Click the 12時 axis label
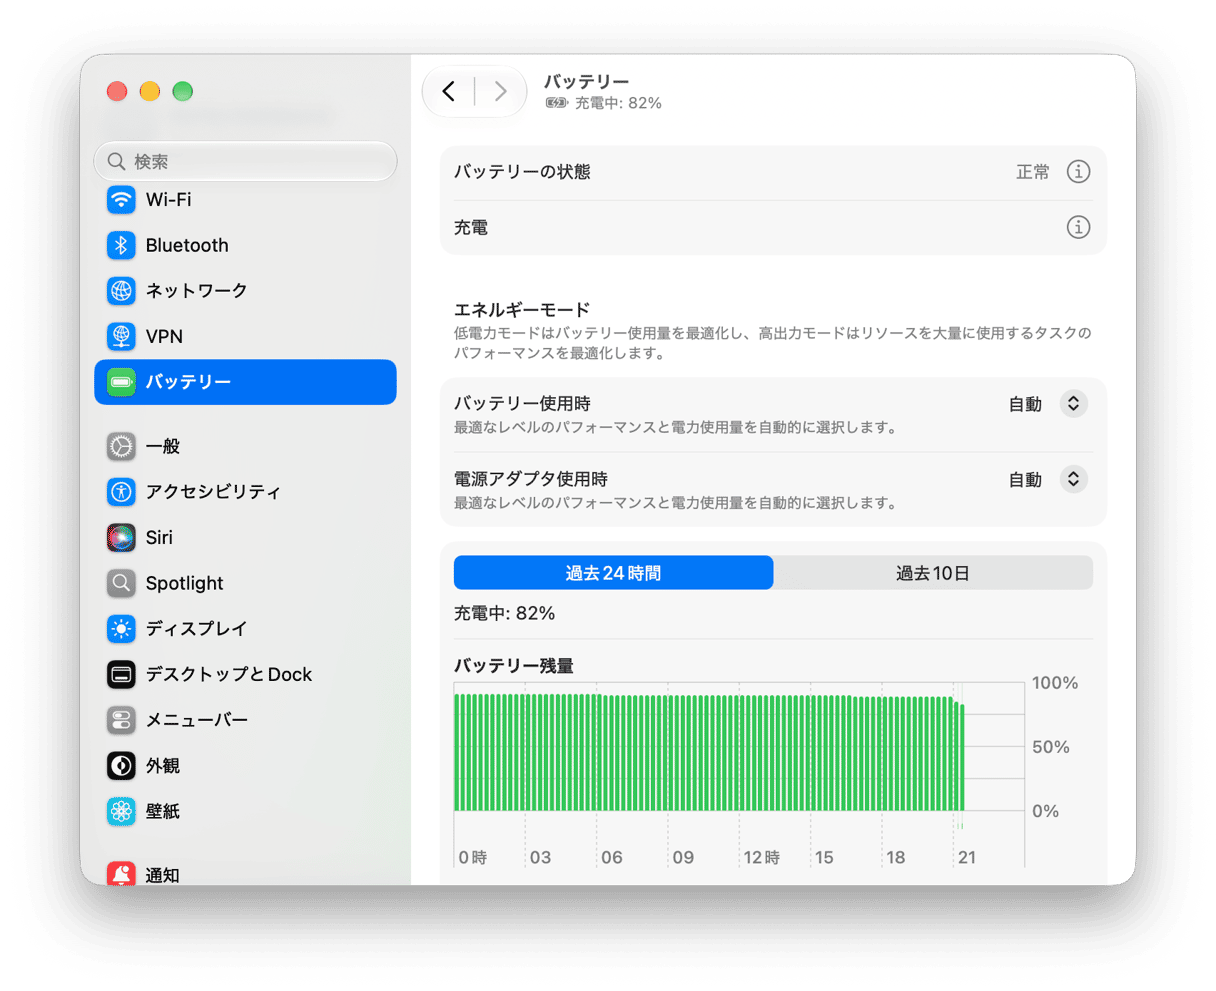The height and width of the screenshot is (991, 1216). click(x=762, y=857)
